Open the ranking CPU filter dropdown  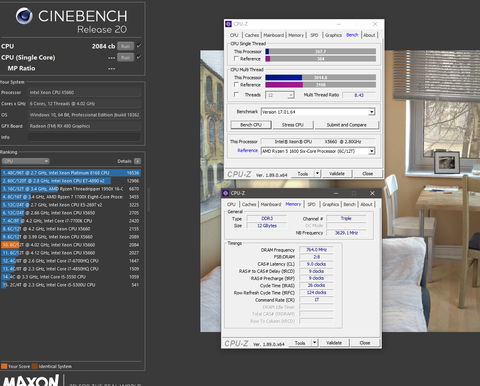[26, 161]
